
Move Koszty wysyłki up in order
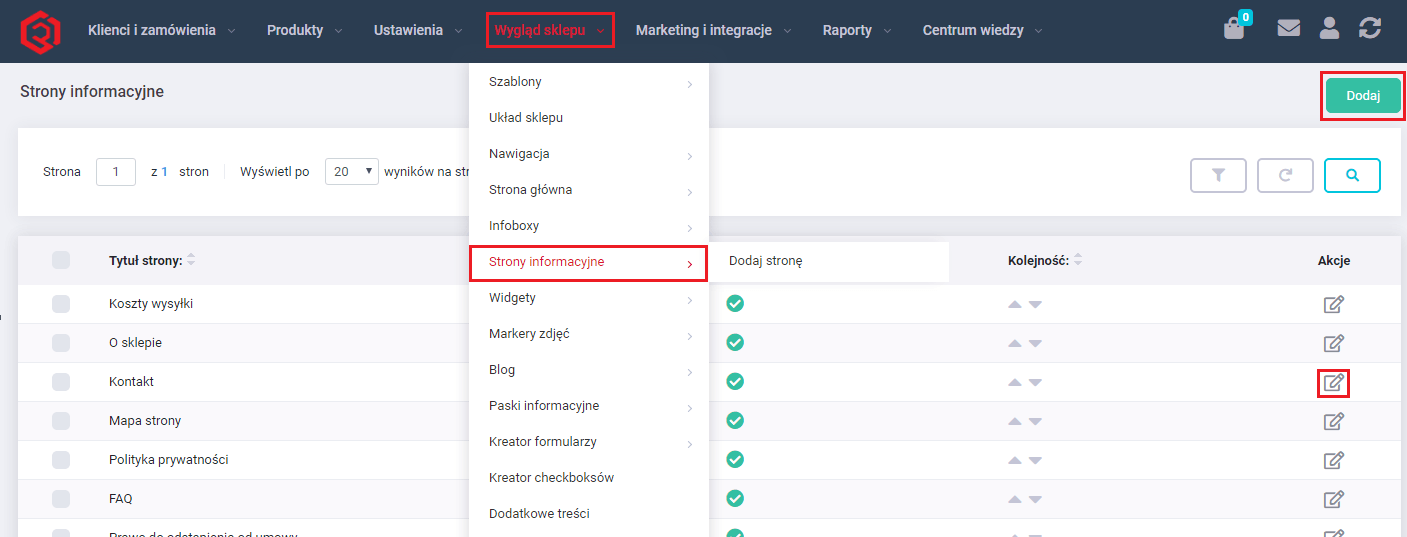tap(1015, 304)
